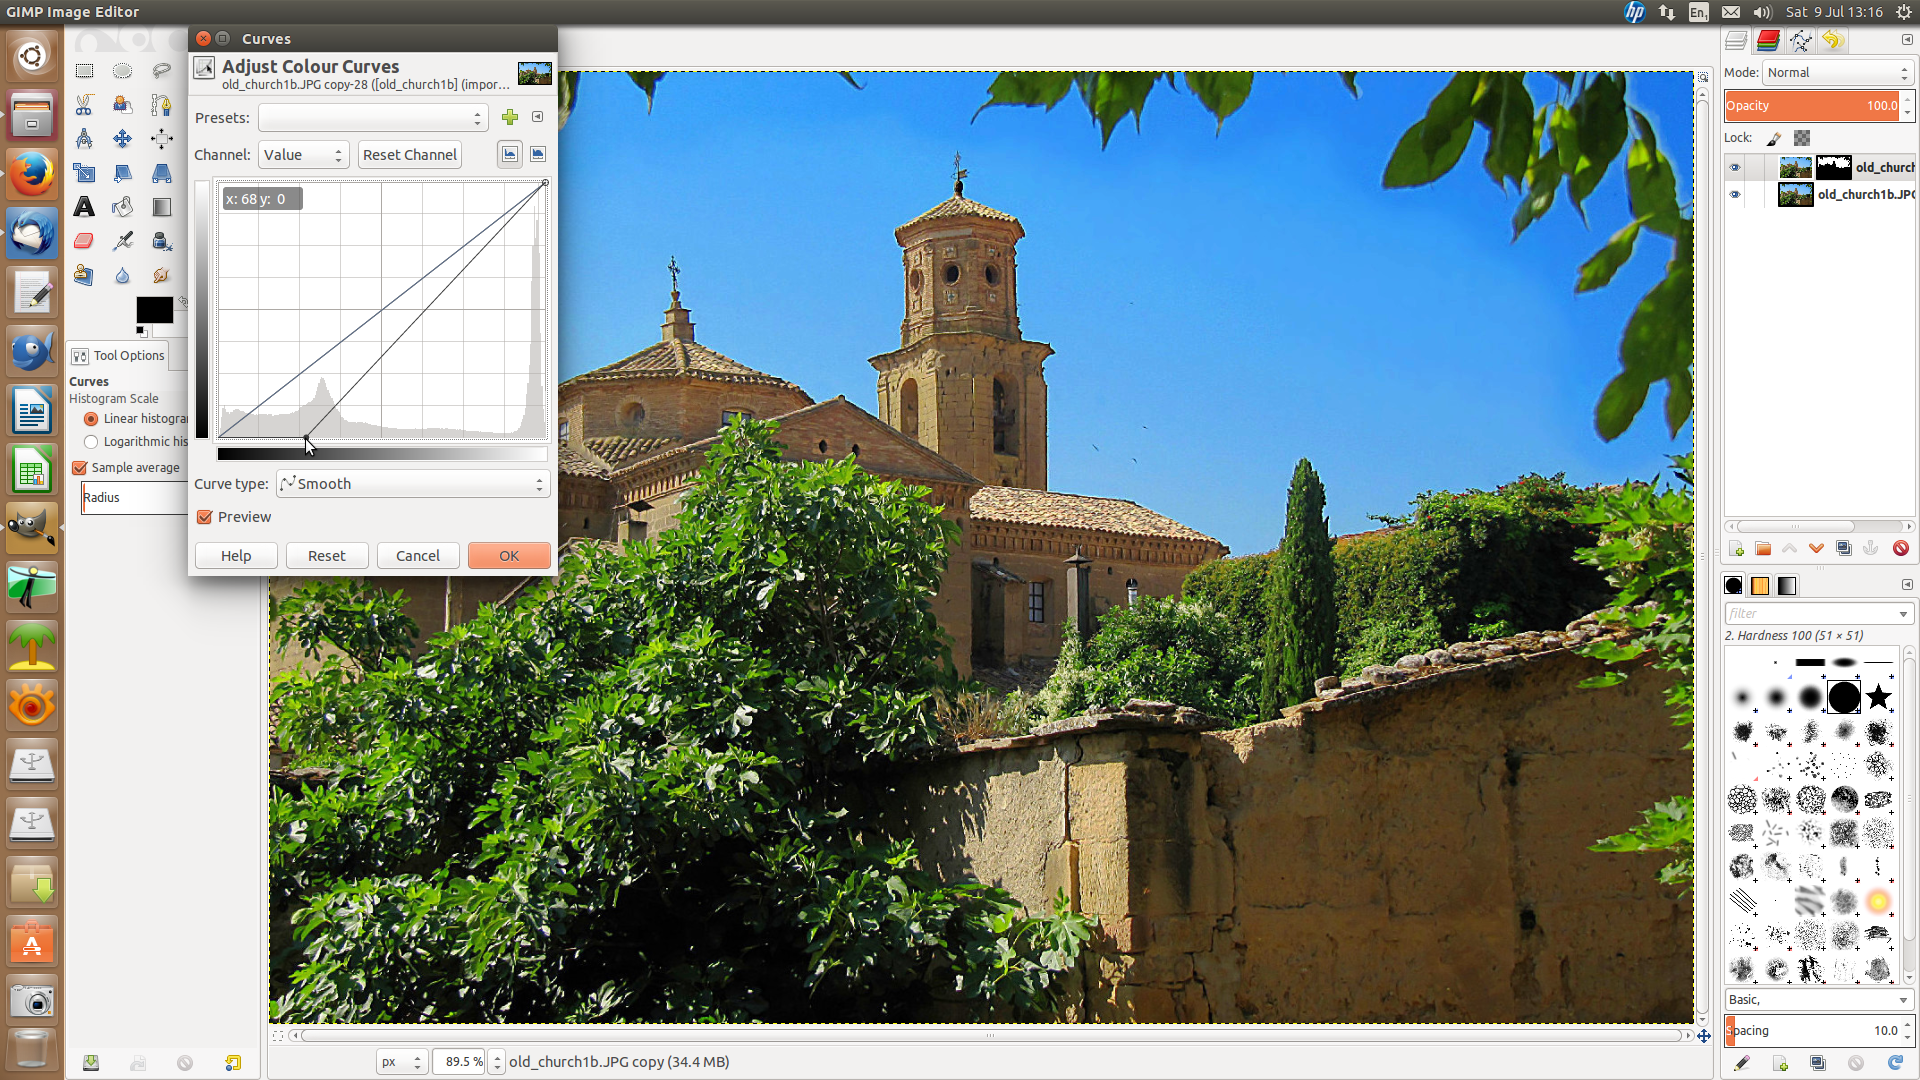Open the Presets dropdown in Curves
Viewport: 1920px width, 1080px height.
pyautogui.click(x=373, y=118)
